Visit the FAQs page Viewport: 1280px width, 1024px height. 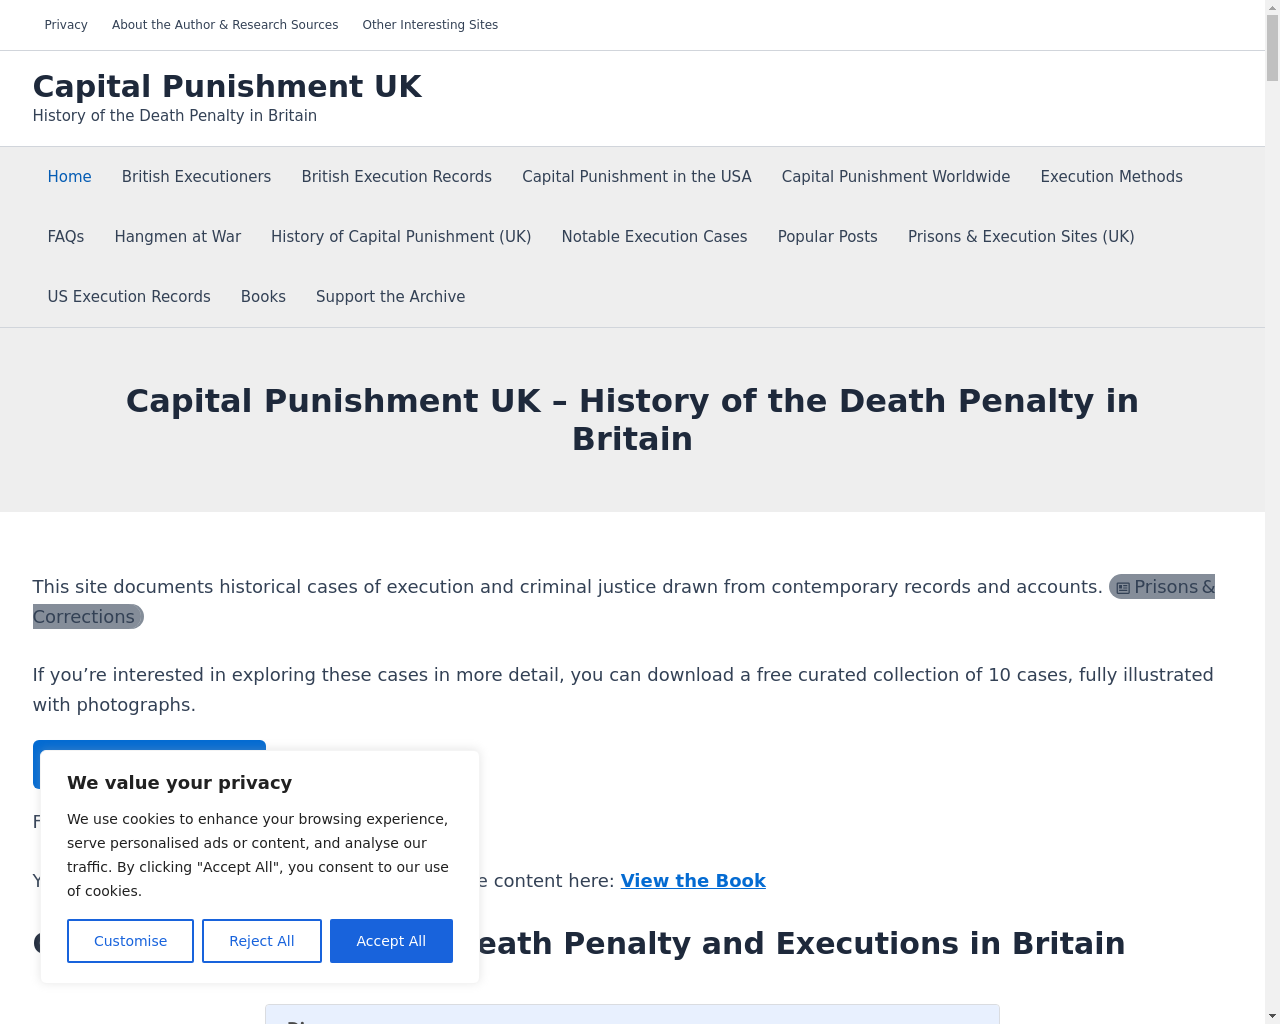click(x=66, y=237)
